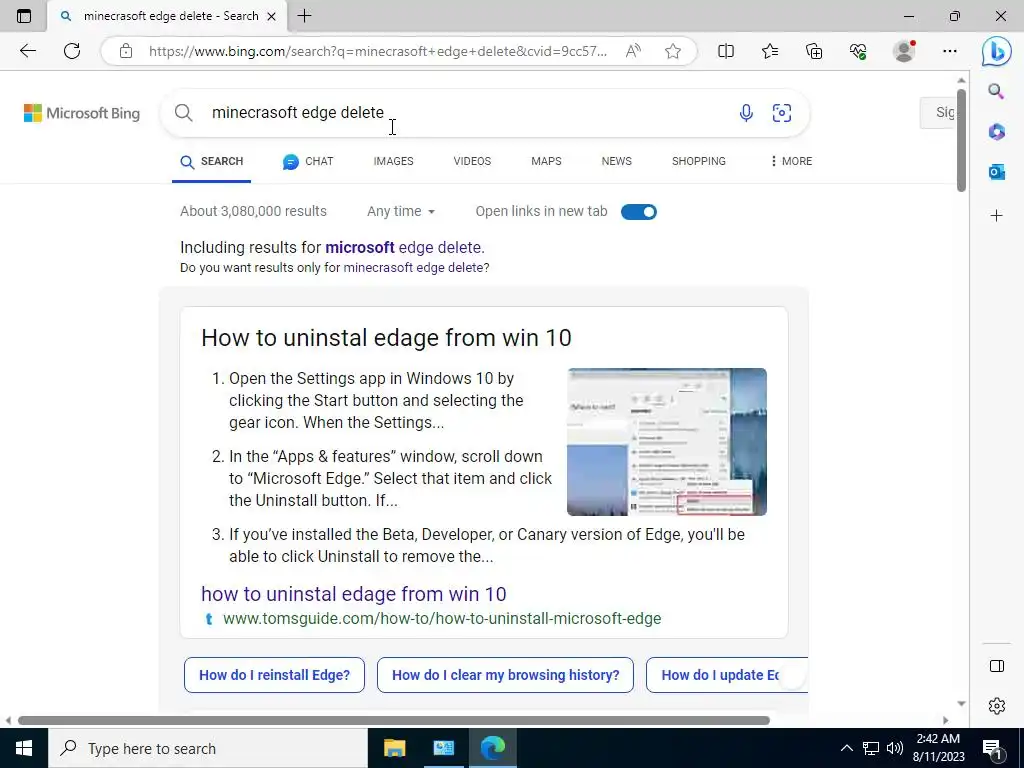Screen dimensions: 1024x768
Task: Open the Settings app screenshot thumbnail
Action: pos(667,442)
